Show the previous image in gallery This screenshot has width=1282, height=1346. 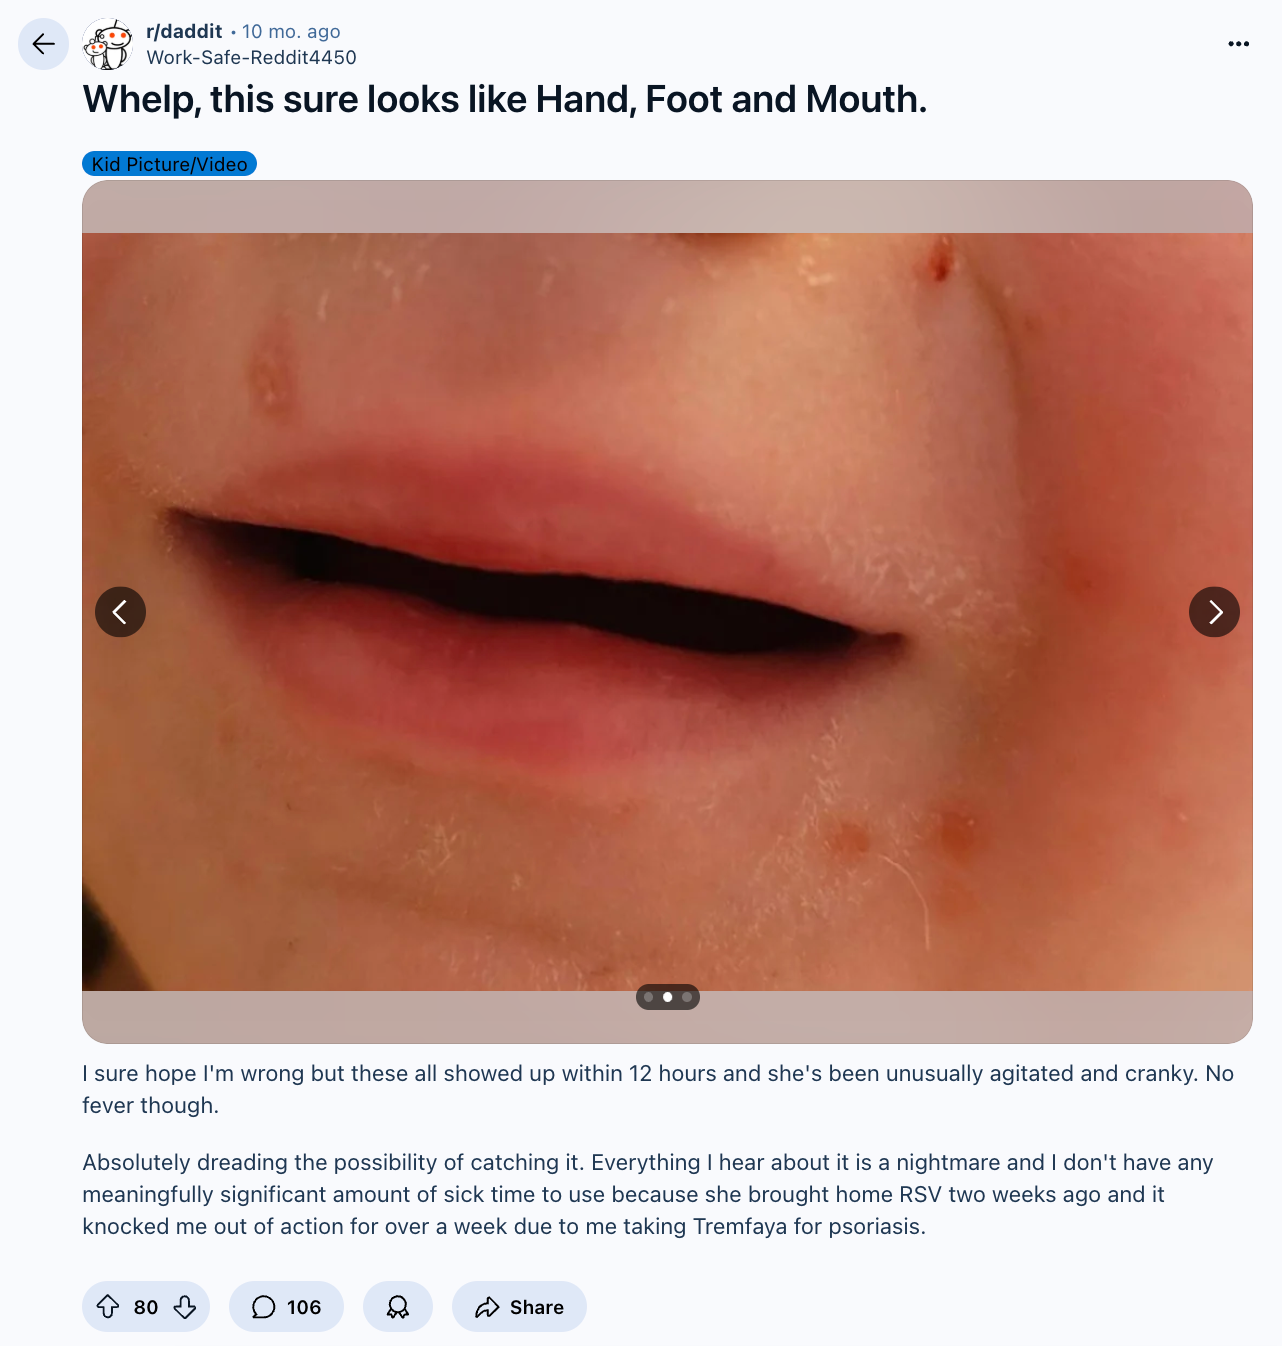(x=120, y=611)
